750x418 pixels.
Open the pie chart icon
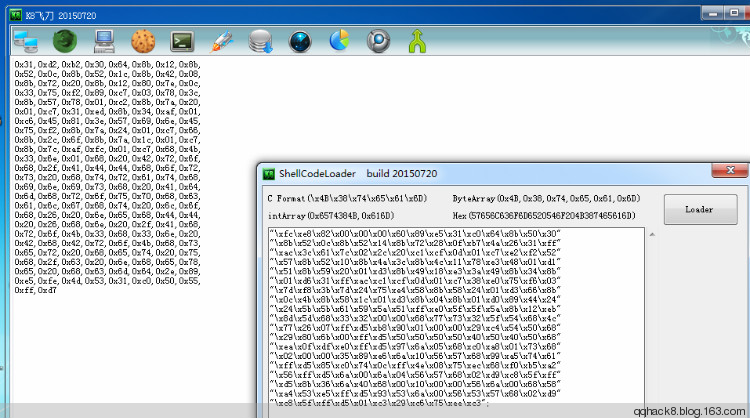(339, 41)
